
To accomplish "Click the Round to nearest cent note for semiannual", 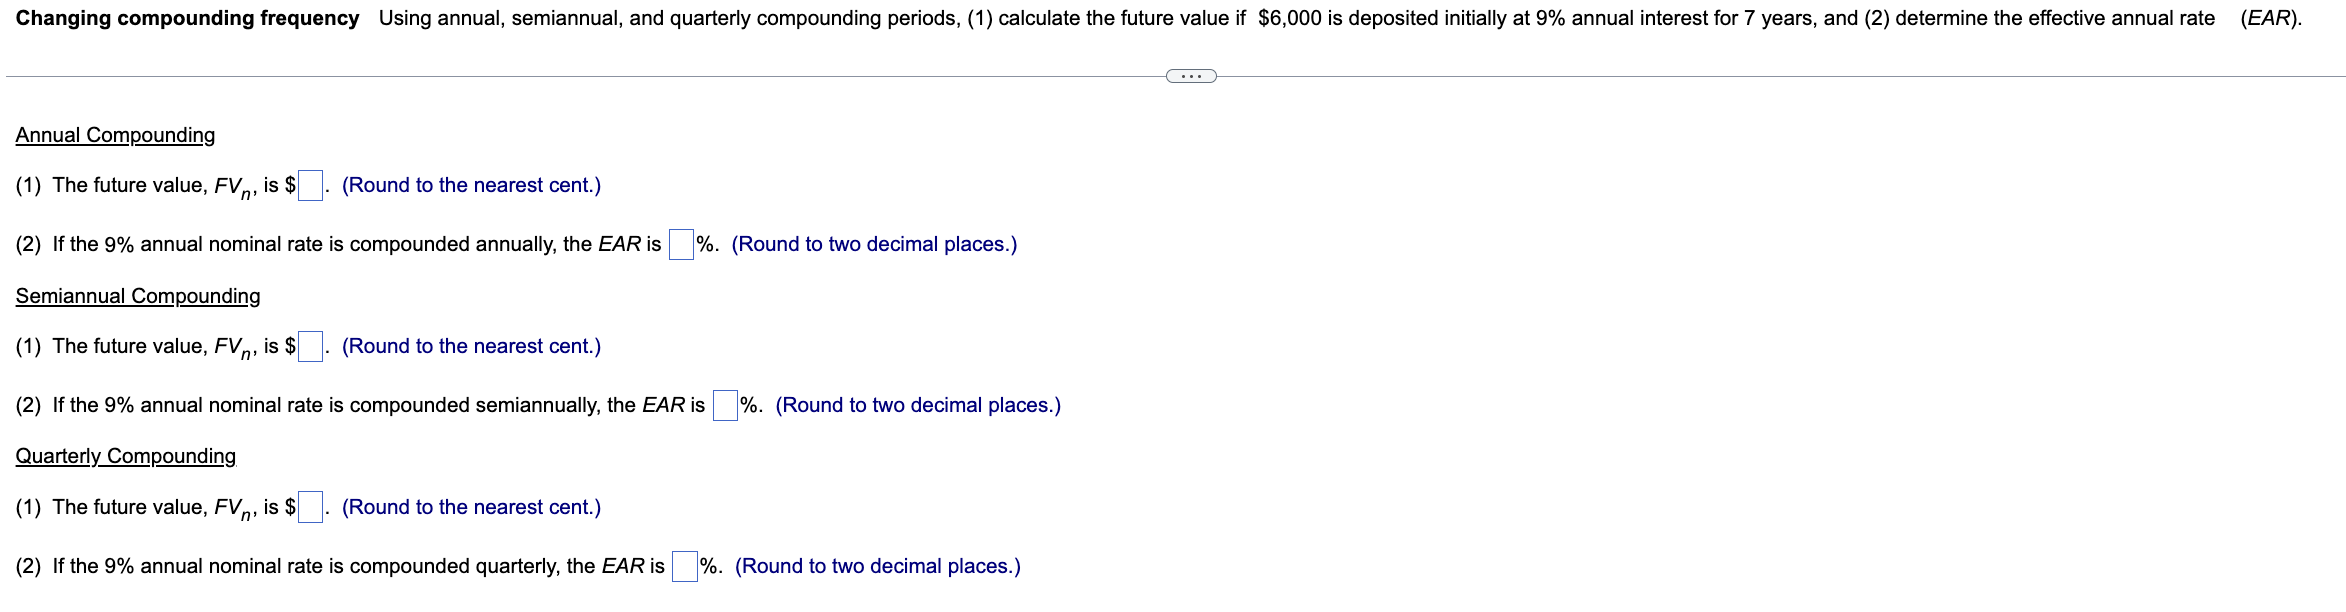I will [471, 346].
